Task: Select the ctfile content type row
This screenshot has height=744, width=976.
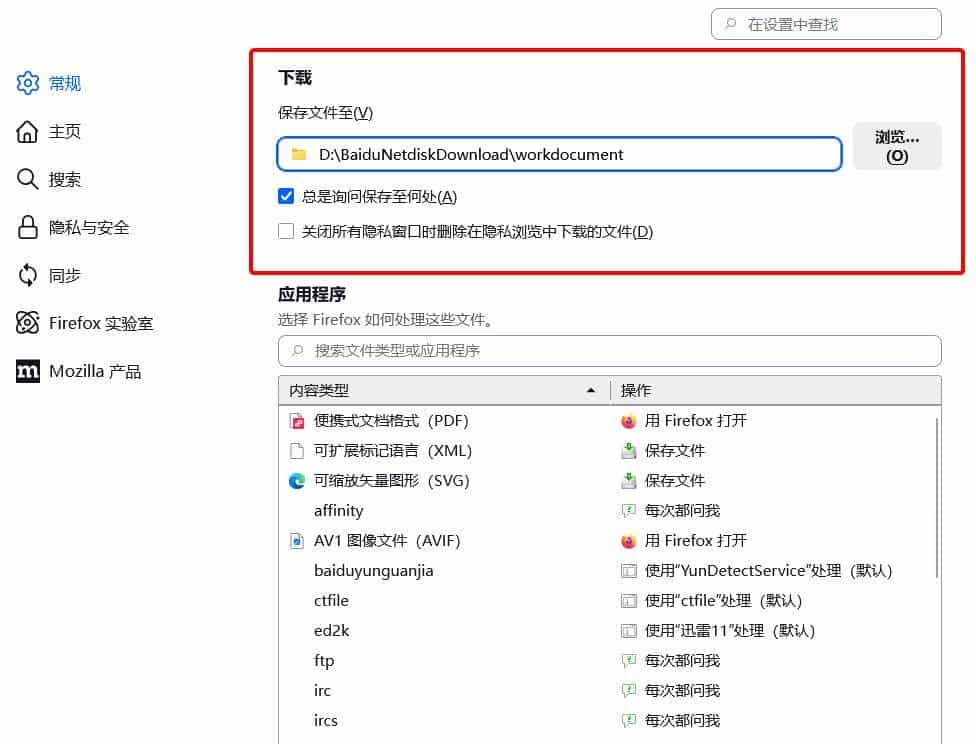Action: [x=330, y=601]
